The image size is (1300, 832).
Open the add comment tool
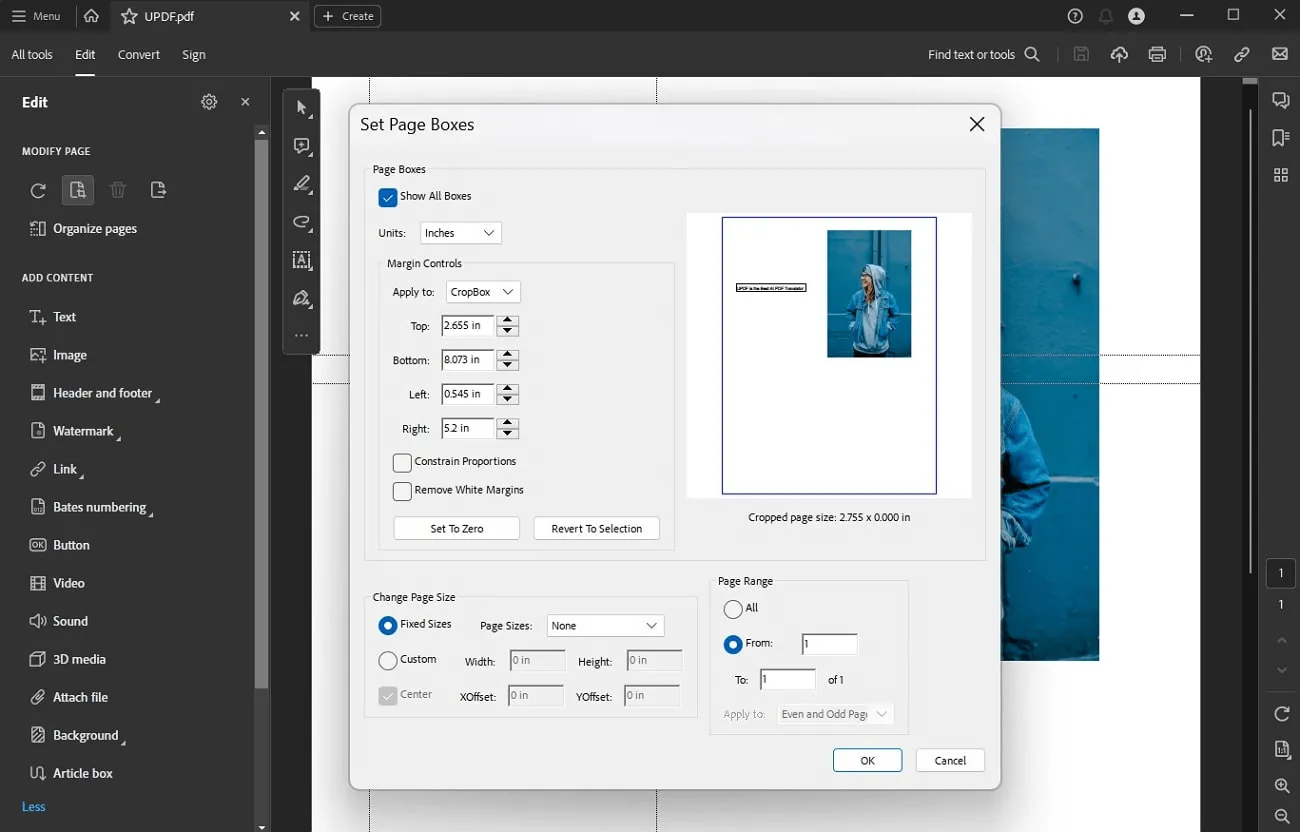point(301,145)
